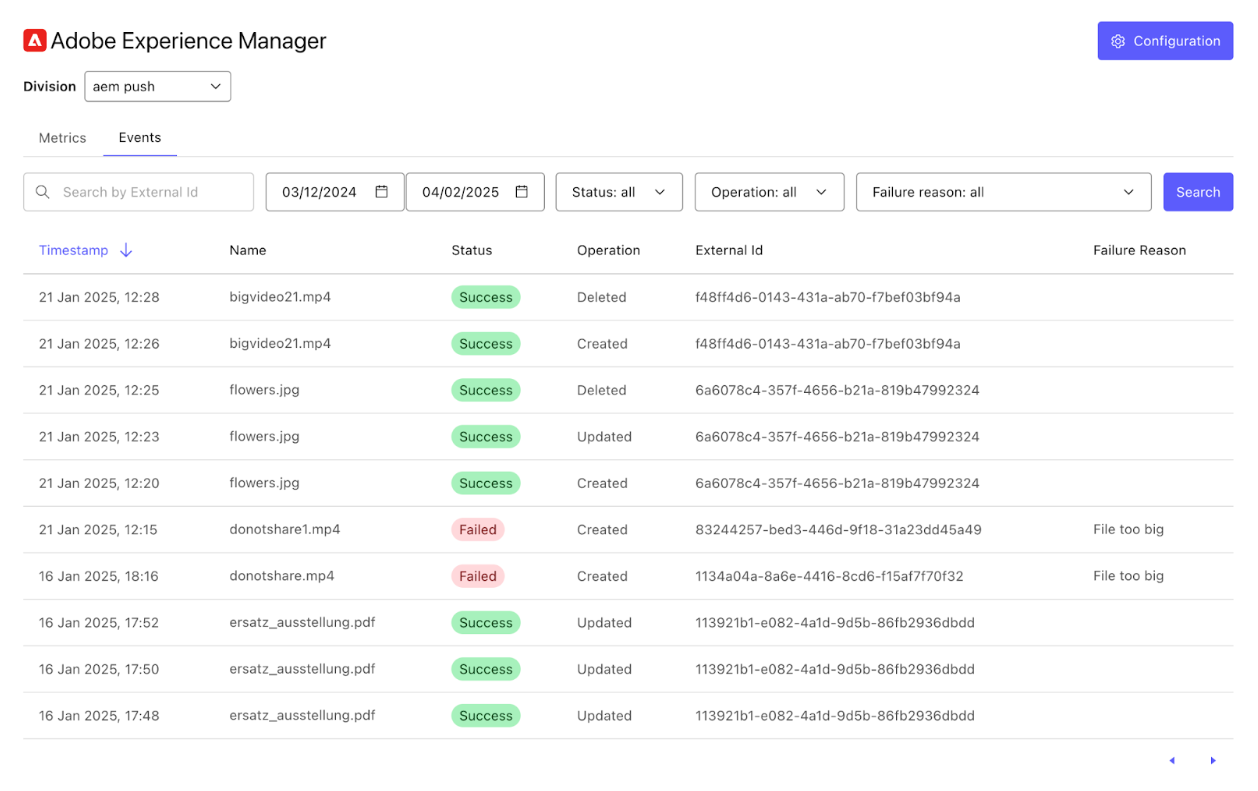The image size is (1258, 791).
Task: Focus the Search by External Id field
Action: coord(150,192)
